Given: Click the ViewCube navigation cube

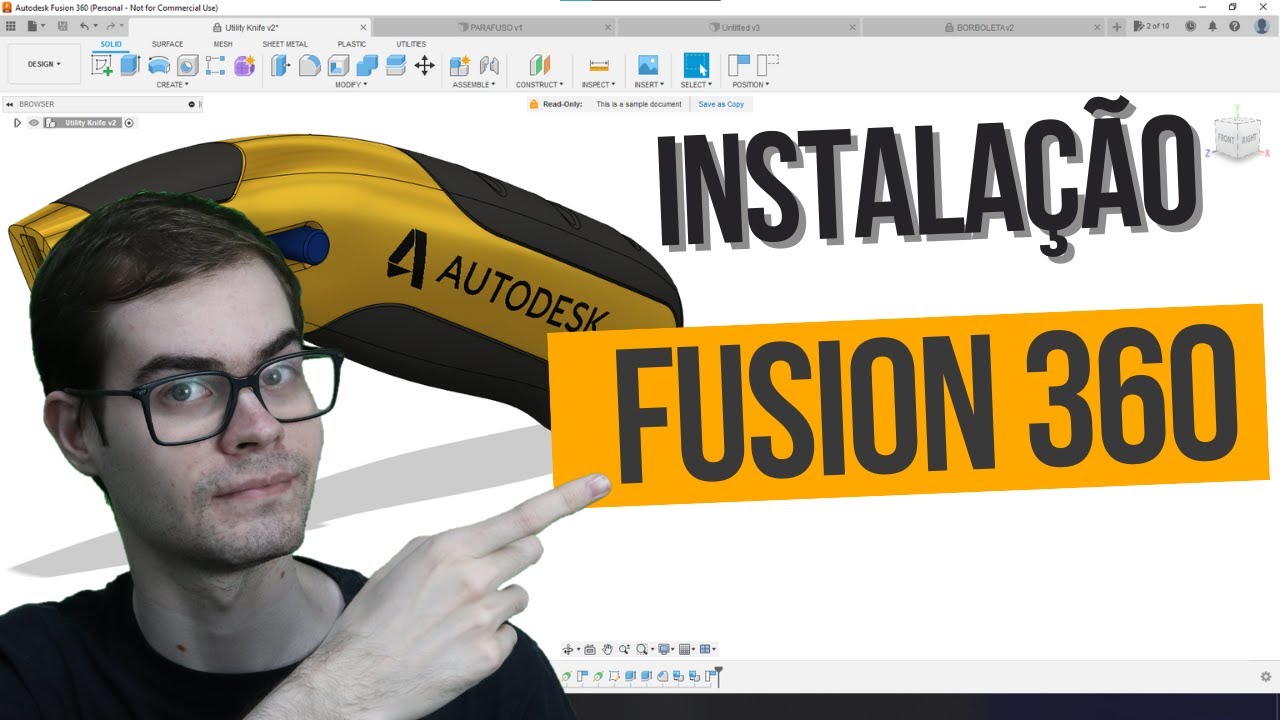Looking at the screenshot, I should pyautogui.click(x=1237, y=136).
